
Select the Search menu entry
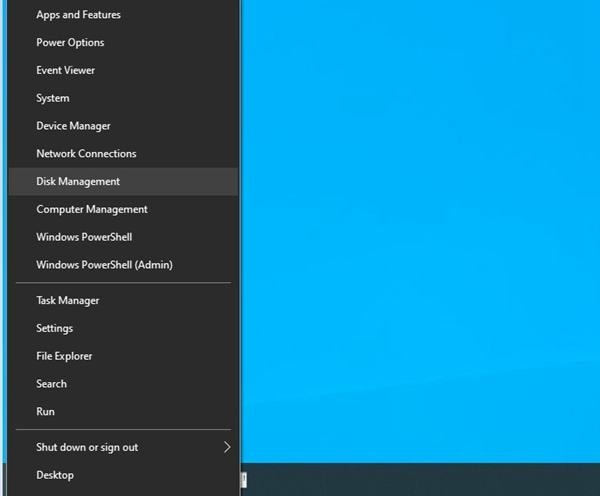(x=123, y=384)
